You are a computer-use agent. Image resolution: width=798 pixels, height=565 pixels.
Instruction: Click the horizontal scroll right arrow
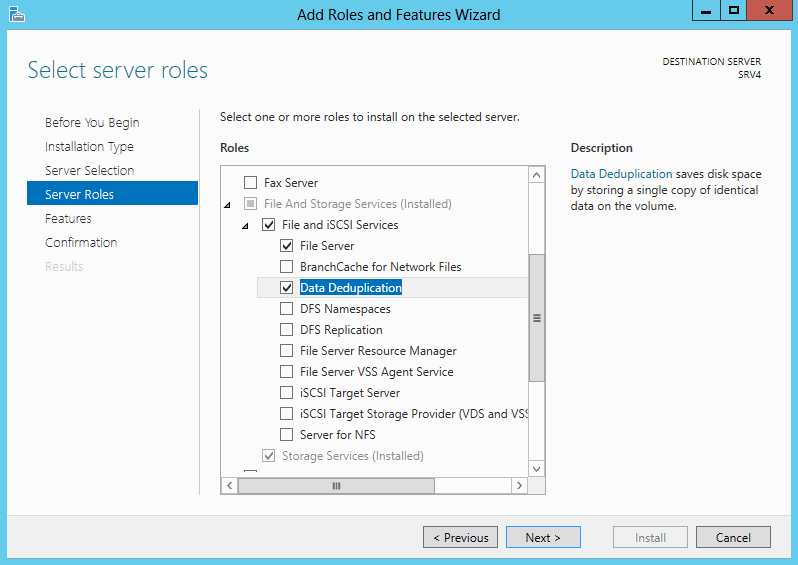(x=519, y=486)
